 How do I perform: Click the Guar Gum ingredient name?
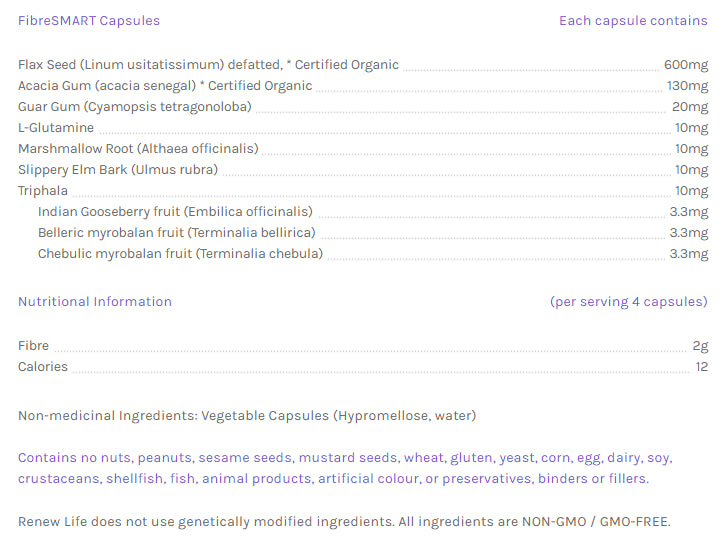pos(135,107)
